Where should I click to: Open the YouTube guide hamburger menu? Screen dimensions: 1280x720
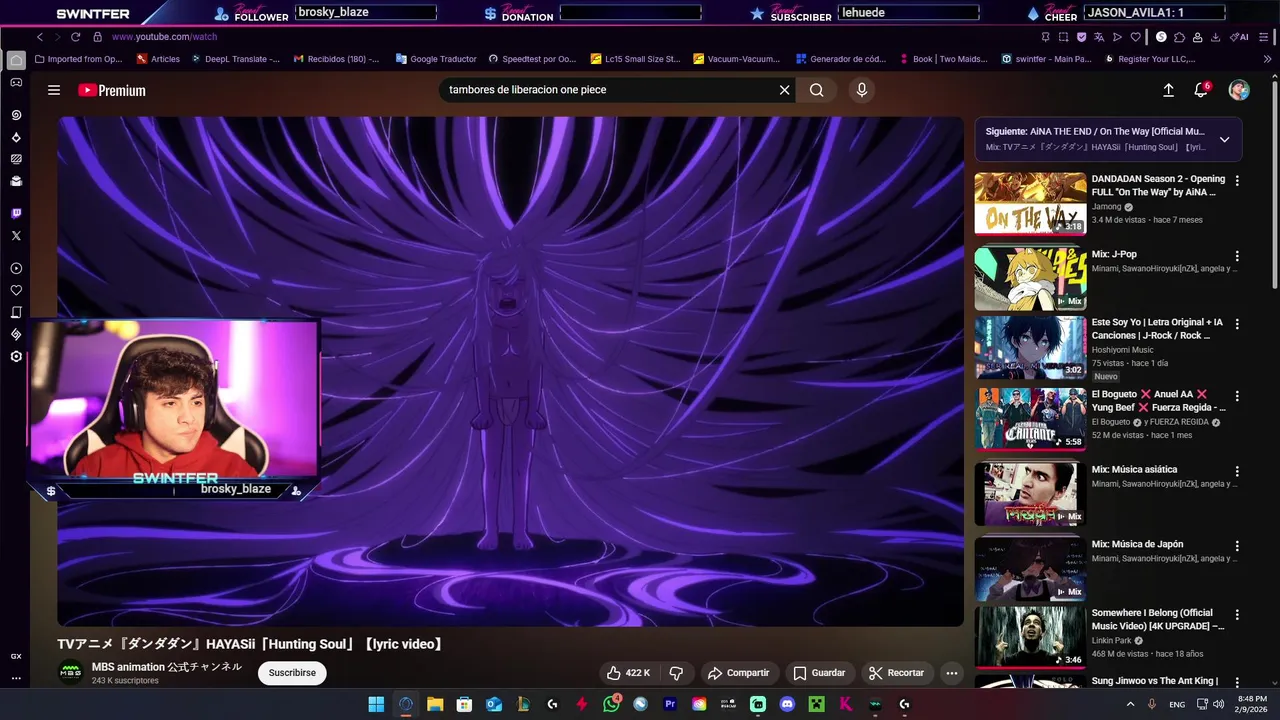(x=54, y=90)
